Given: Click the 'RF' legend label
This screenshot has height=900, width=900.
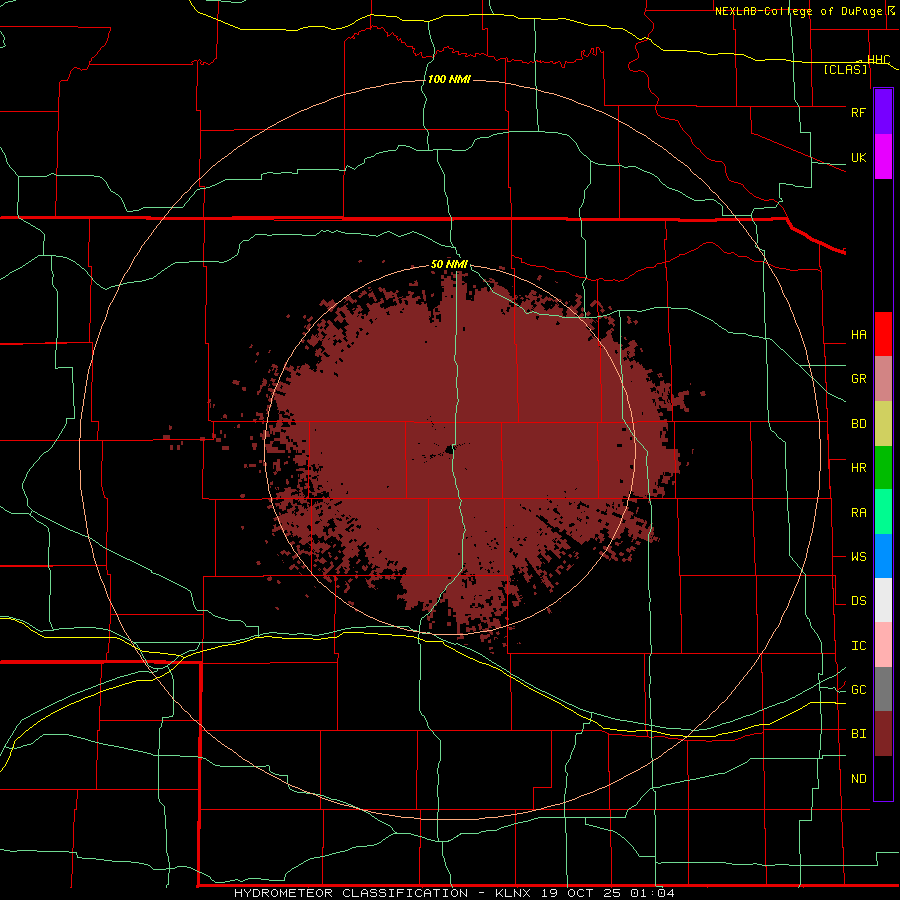Looking at the screenshot, I should pyautogui.click(x=859, y=112).
